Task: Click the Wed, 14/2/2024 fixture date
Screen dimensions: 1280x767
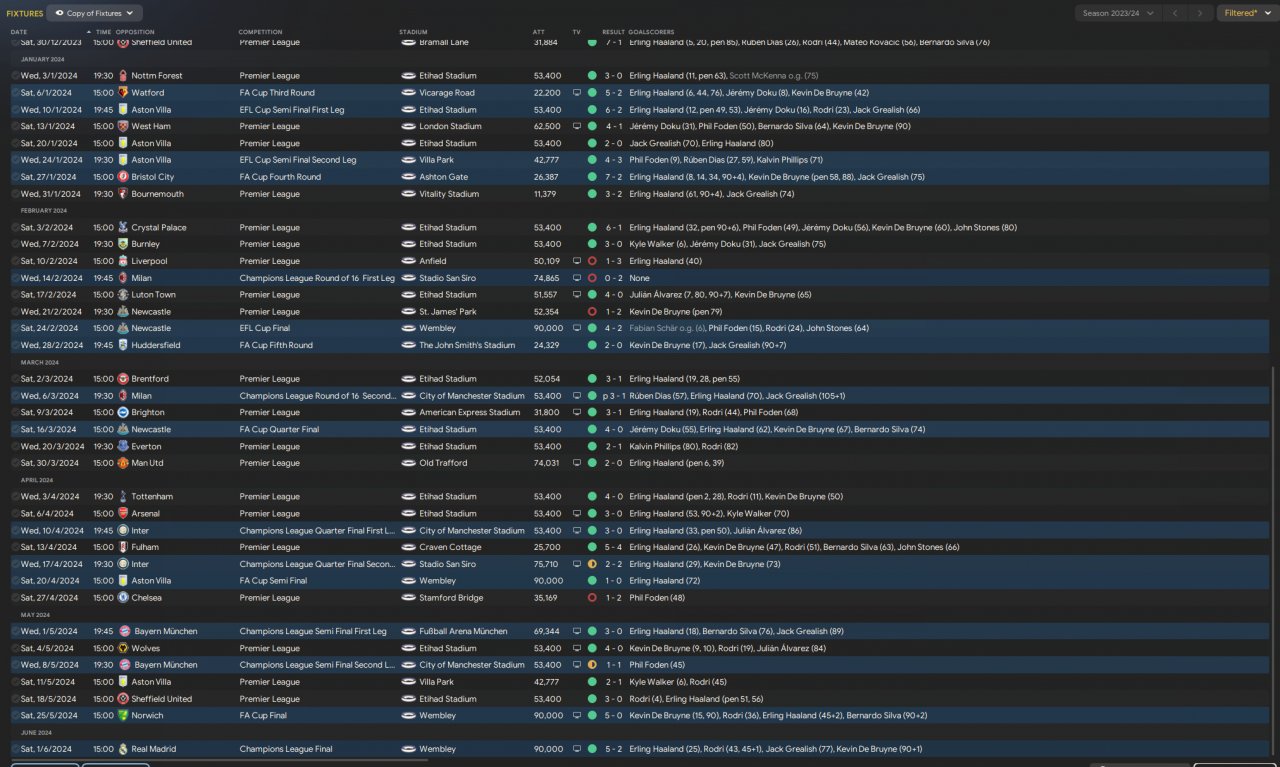Action: [52, 278]
